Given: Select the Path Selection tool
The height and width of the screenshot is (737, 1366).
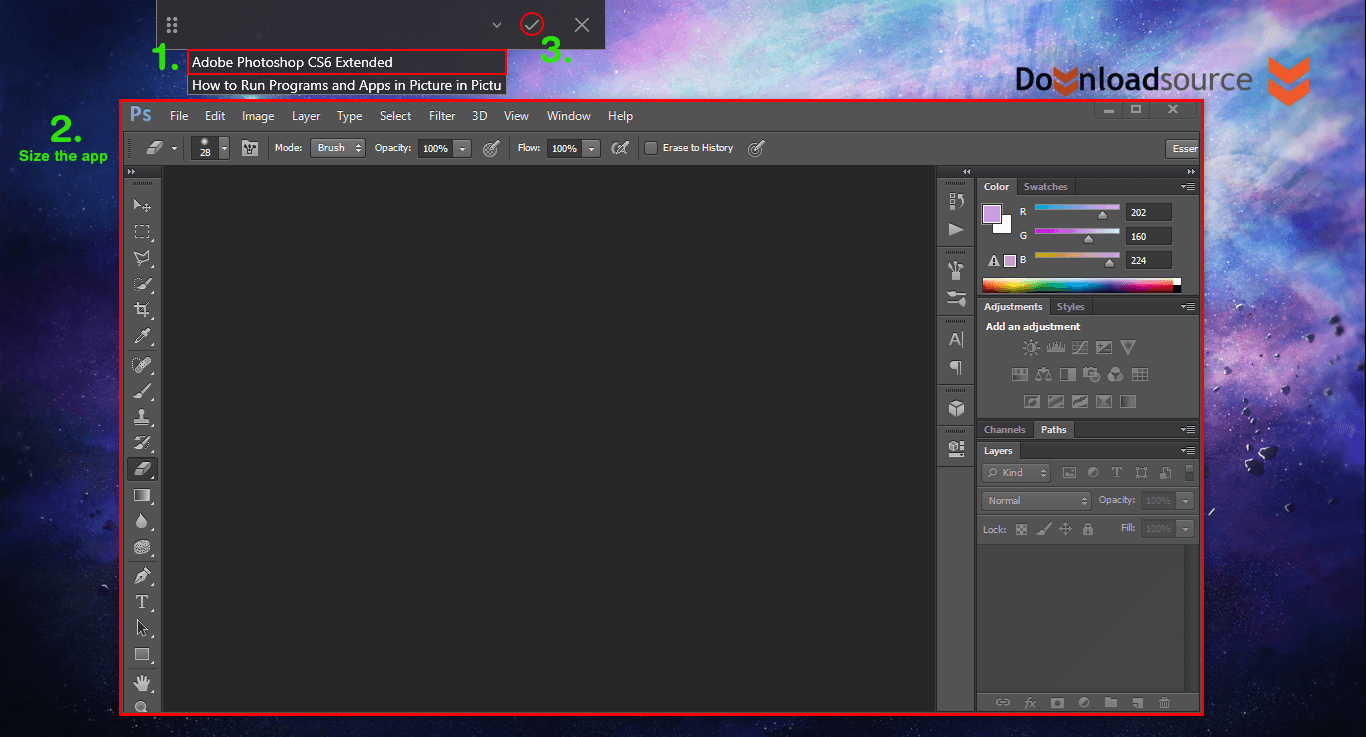Looking at the screenshot, I should pos(142,628).
